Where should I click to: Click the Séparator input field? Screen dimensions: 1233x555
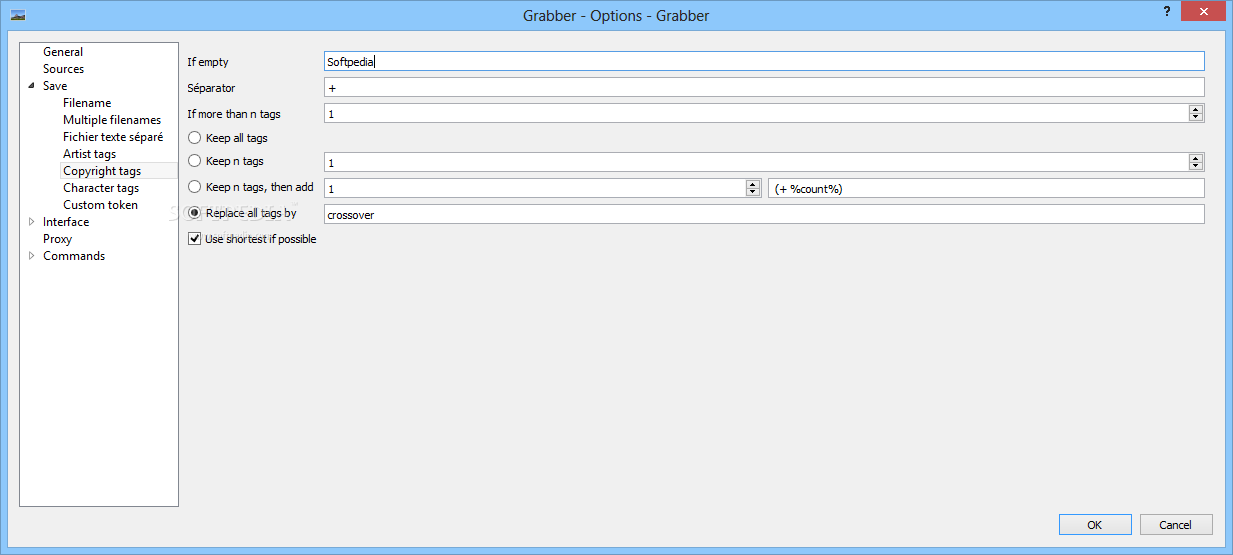pyautogui.click(x=764, y=88)
